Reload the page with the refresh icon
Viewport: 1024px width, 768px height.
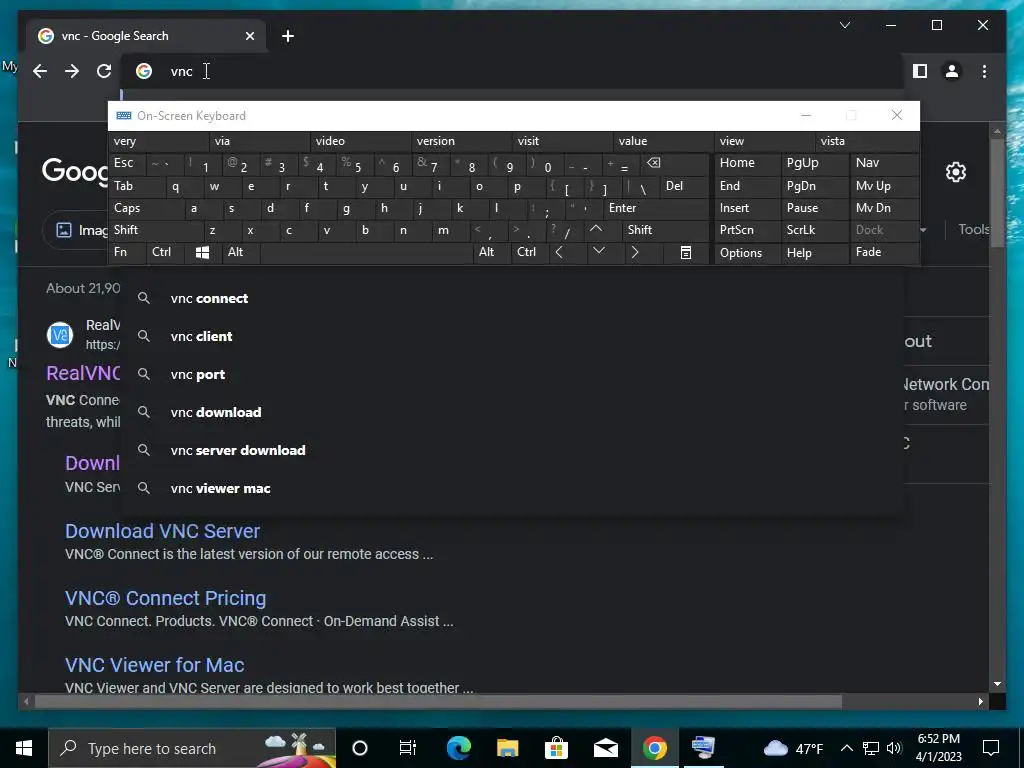click(104, 71)
